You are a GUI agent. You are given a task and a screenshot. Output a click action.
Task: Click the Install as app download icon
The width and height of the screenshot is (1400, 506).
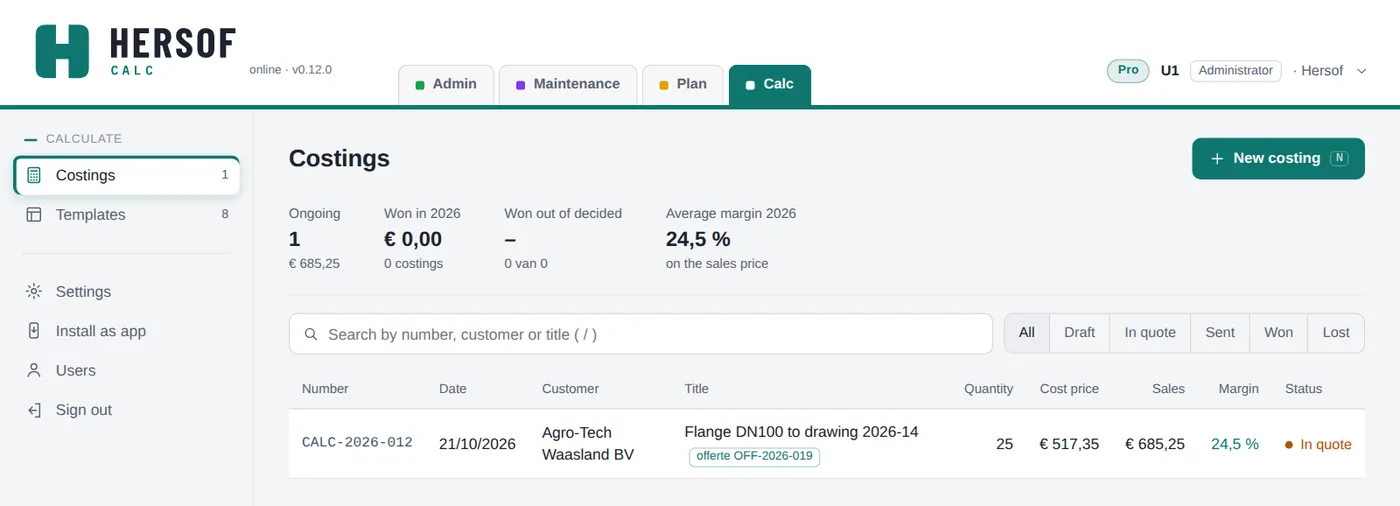click(x=34, y=331)
